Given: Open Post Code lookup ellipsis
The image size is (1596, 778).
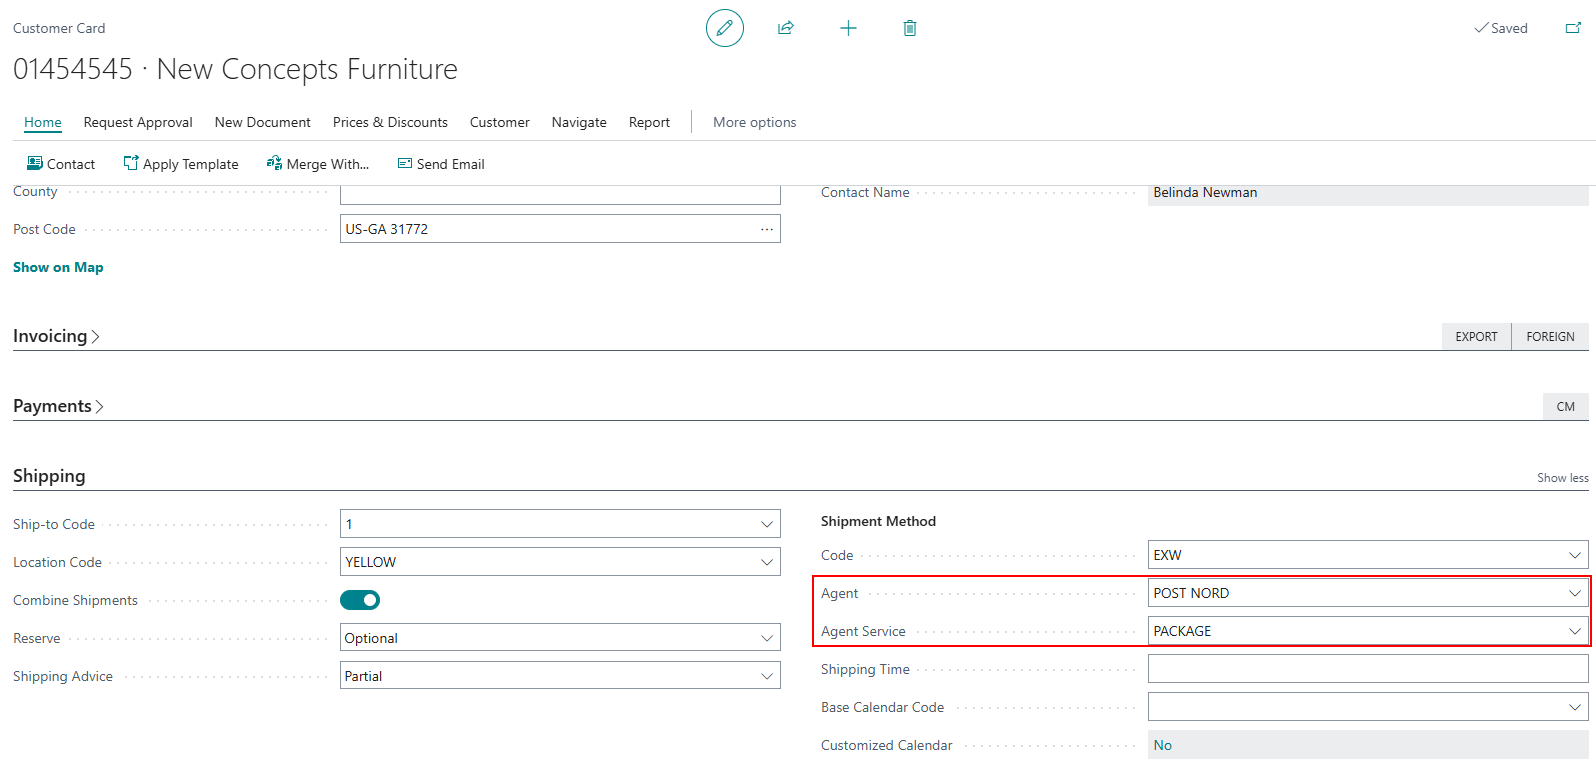Looking at the screenshot, I should point(767,229).
